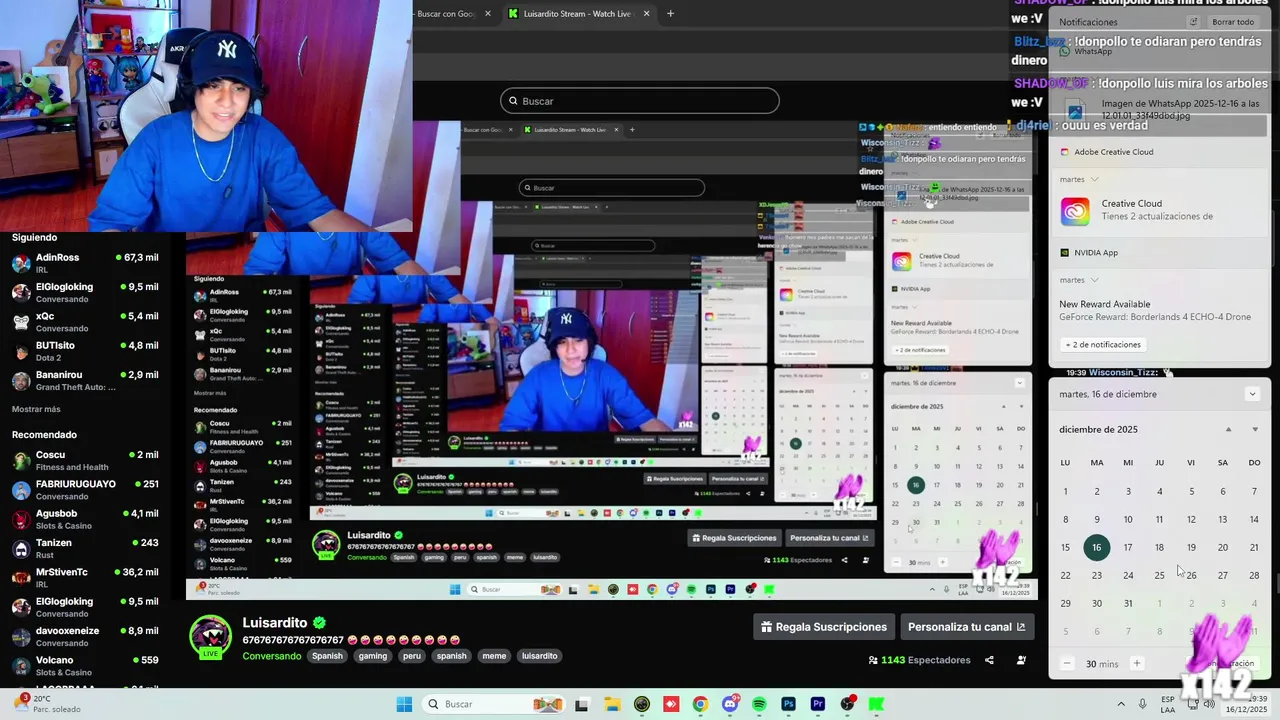Click the Conversando category link
1280x720 pixels.
(x=272, y=656)
